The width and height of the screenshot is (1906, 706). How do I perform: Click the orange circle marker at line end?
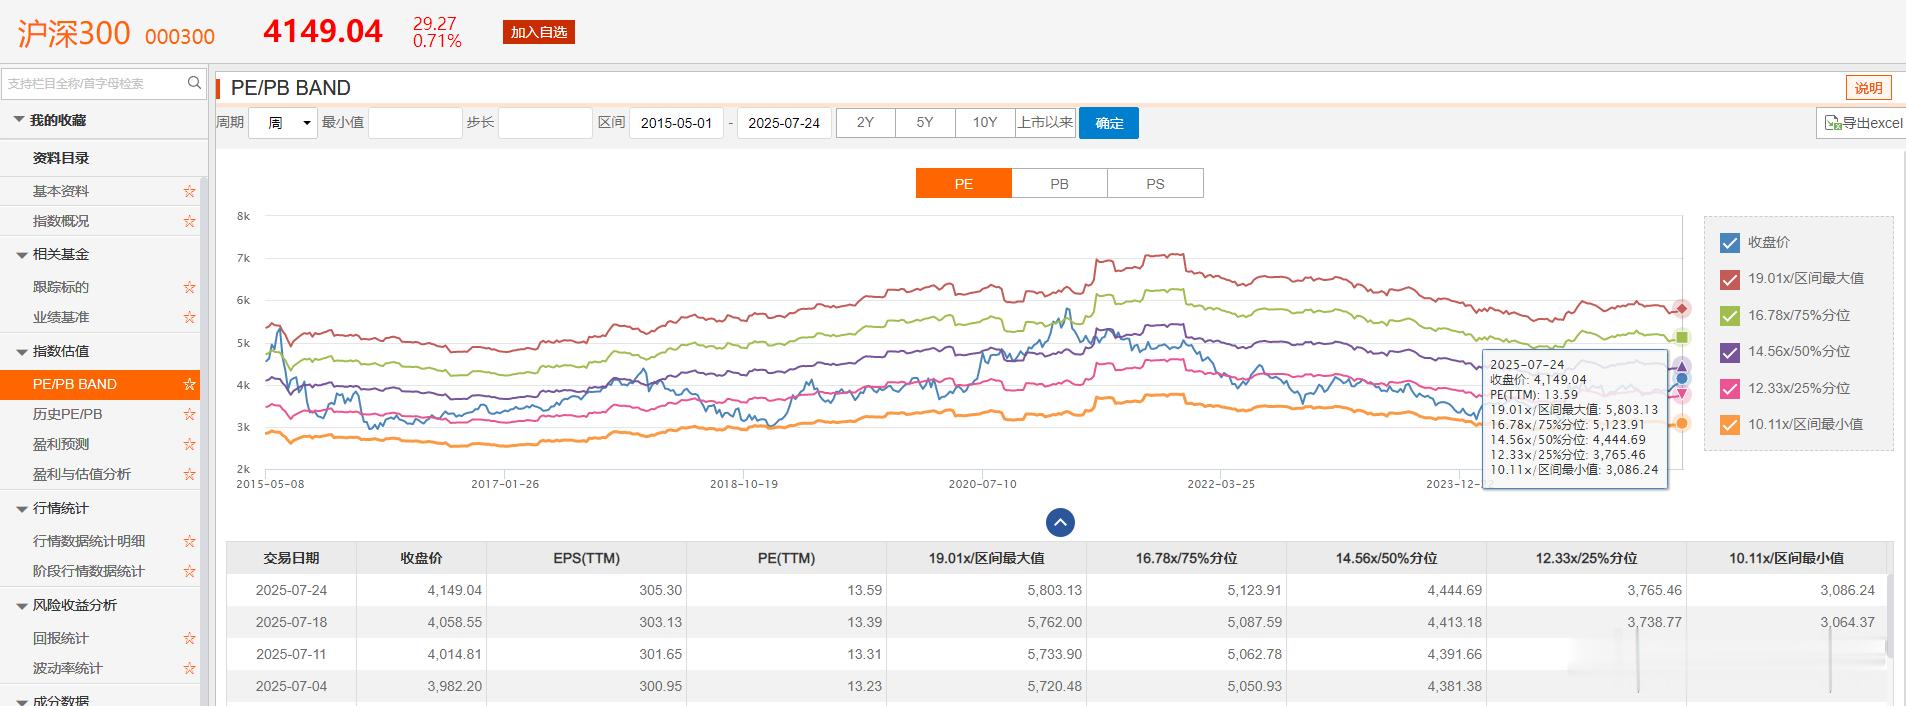click(1682, 424)
